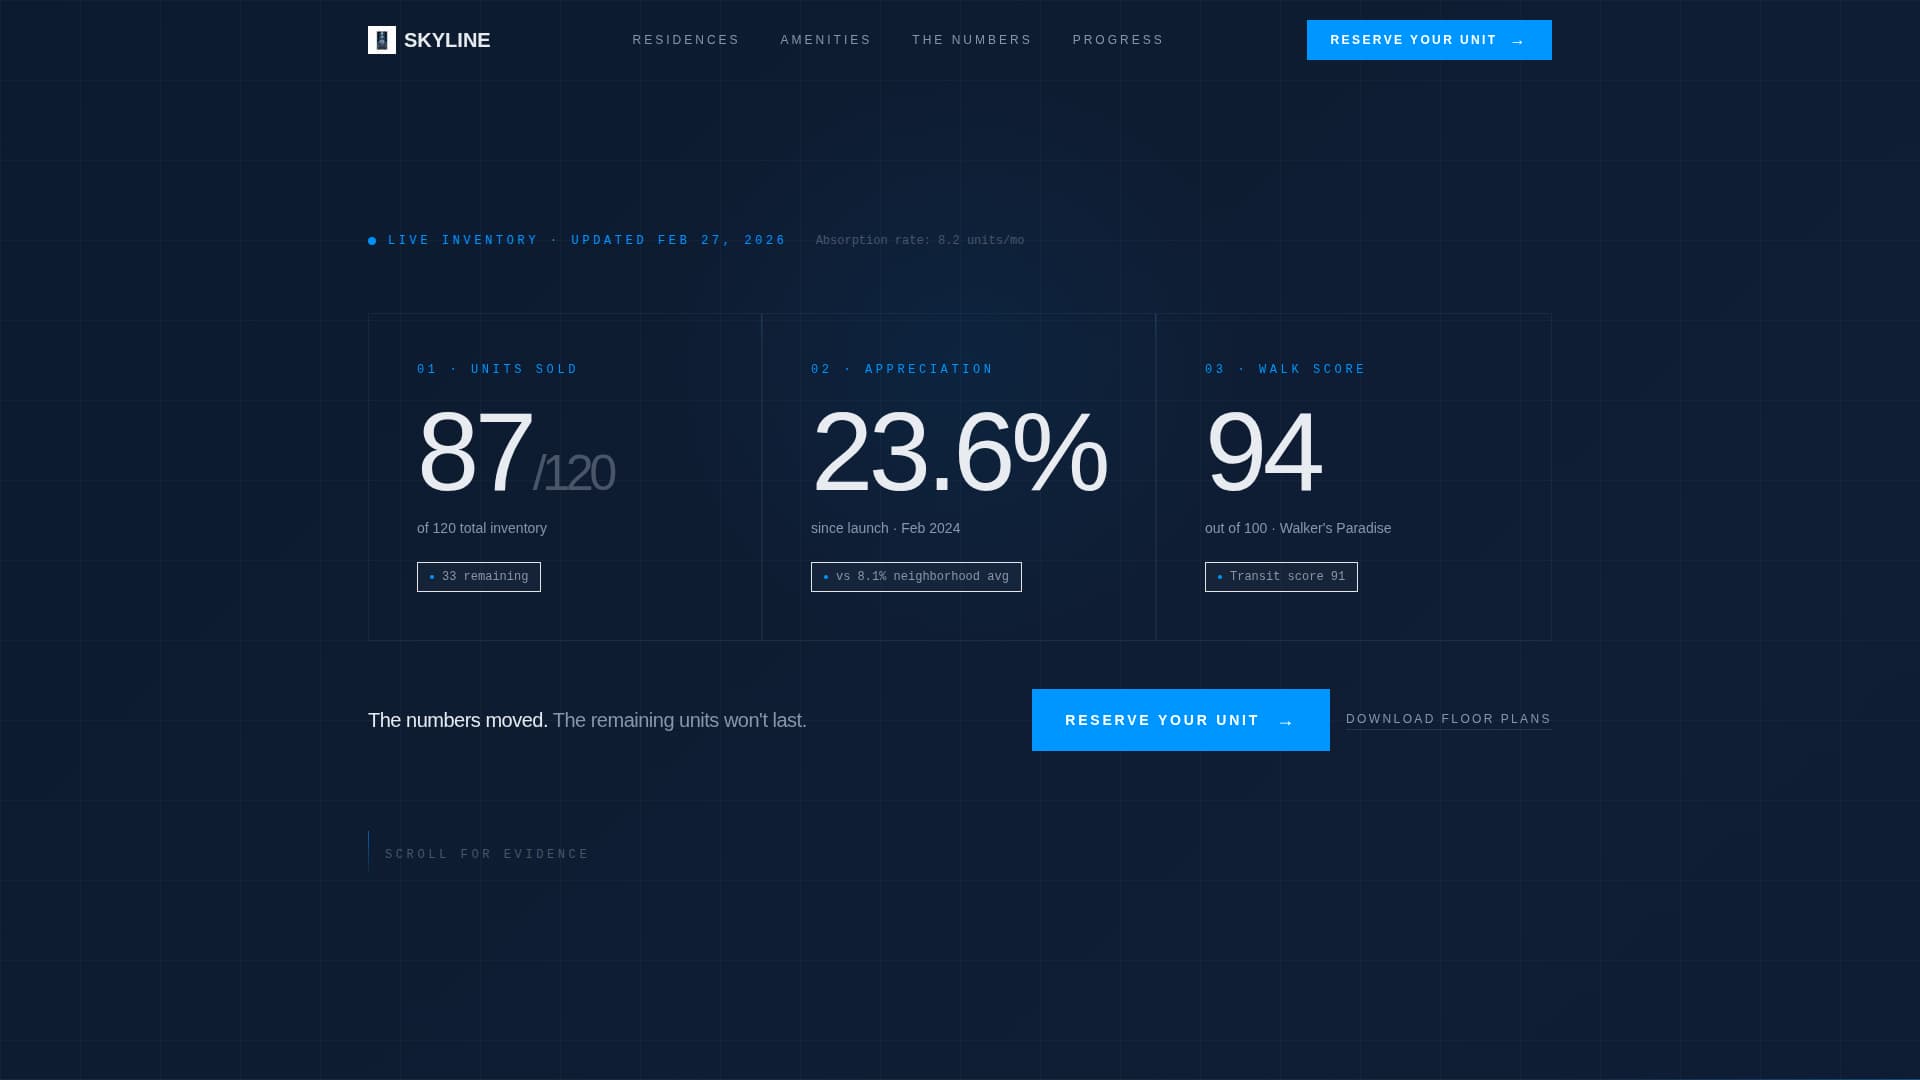Image resolution: width=1920 pixels, height=1080 pixels.
Task: Click the '02 · APPRECIATION' stat card
Action: pyautogui.click(x=958, y=477)
